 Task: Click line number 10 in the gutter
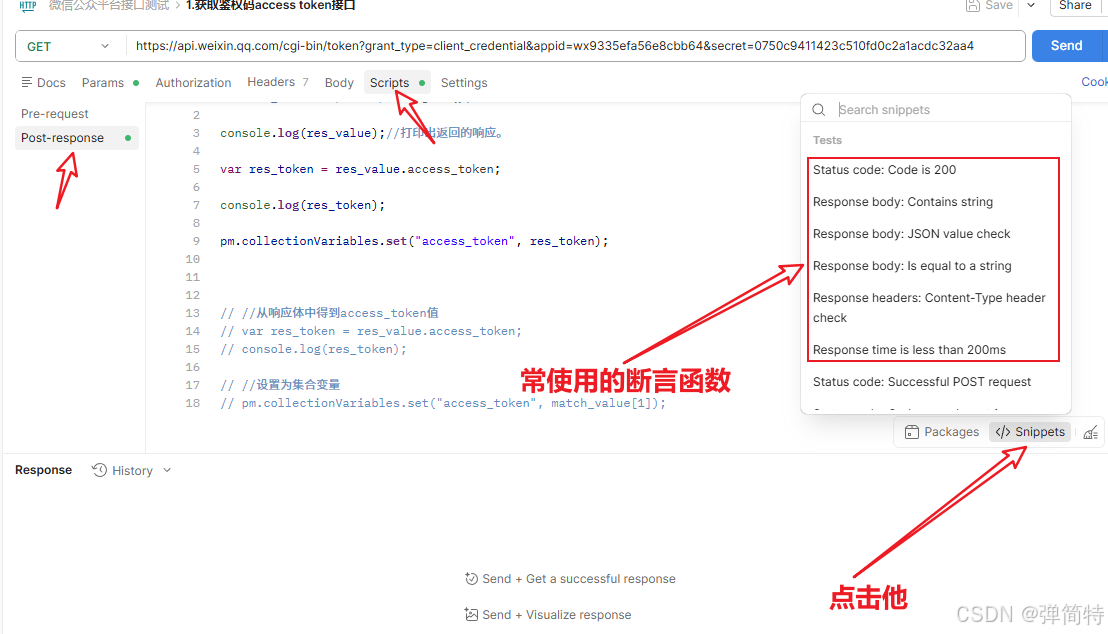193,259
